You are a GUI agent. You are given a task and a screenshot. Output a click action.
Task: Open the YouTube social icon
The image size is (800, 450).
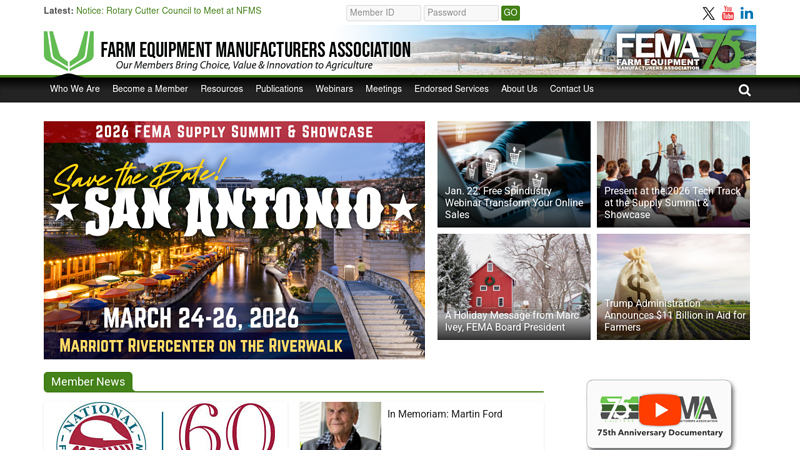point(728,13)
